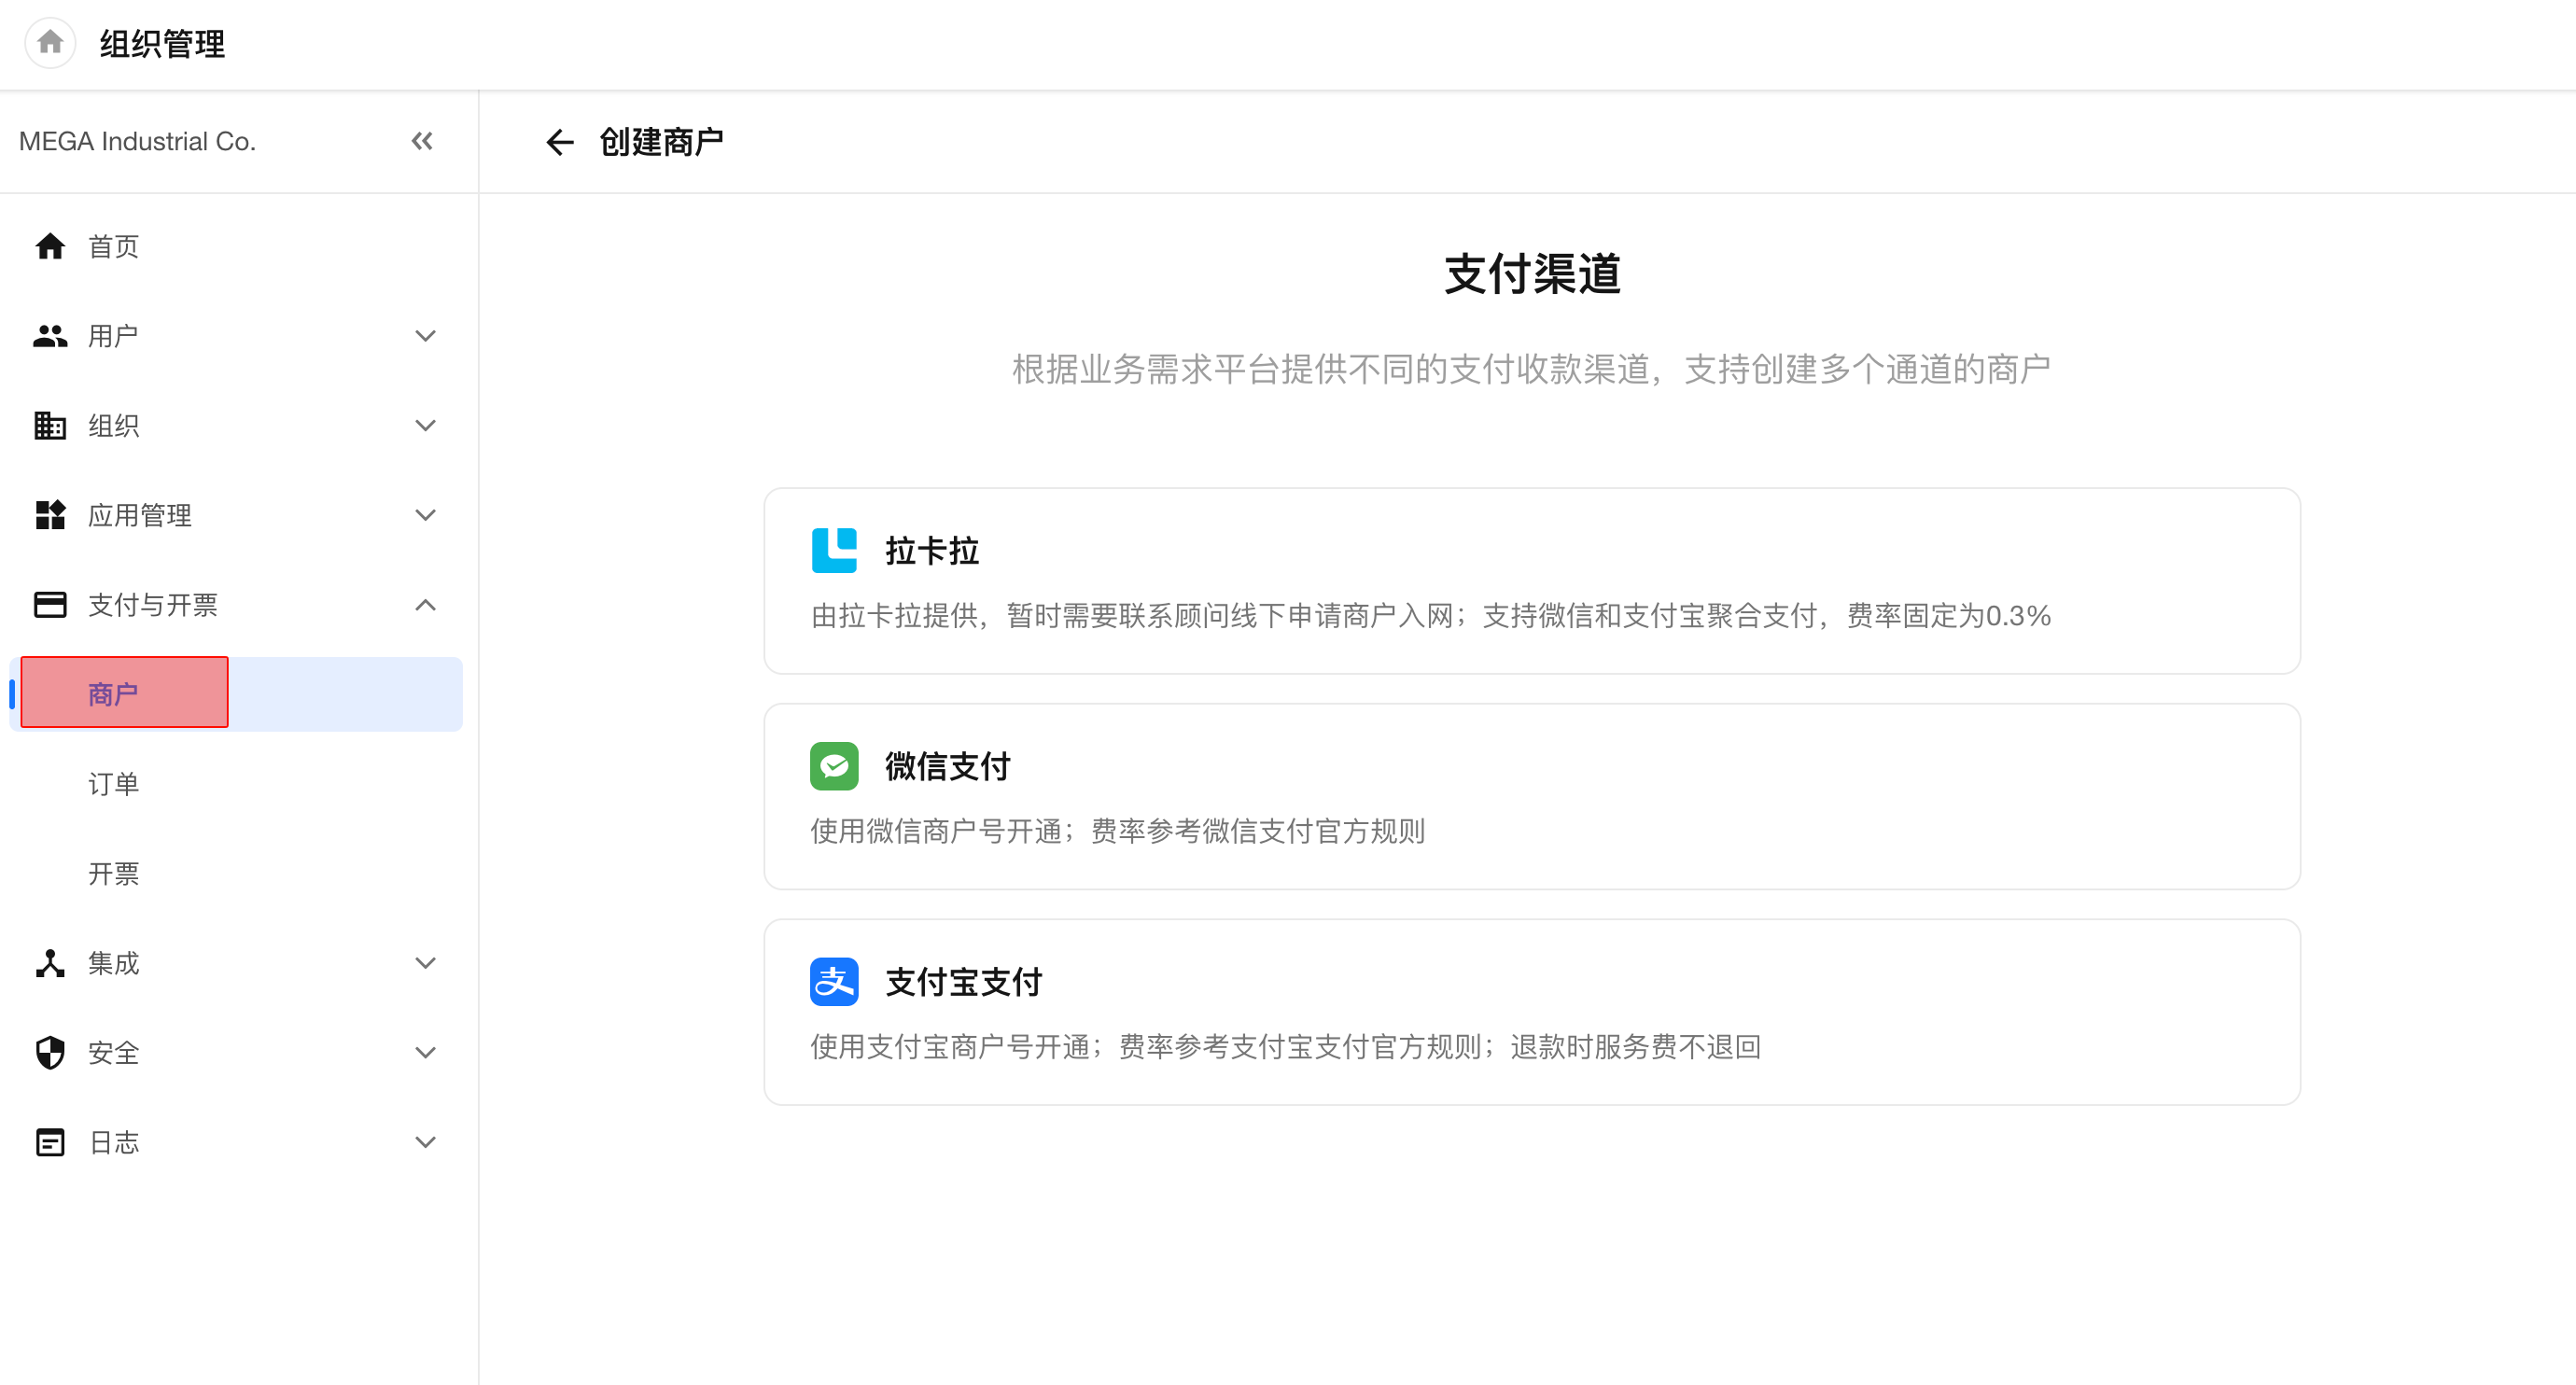Expand the 组织 menu chevron
Viewport: 2576px width, 1385px height.
coord(425,426)
